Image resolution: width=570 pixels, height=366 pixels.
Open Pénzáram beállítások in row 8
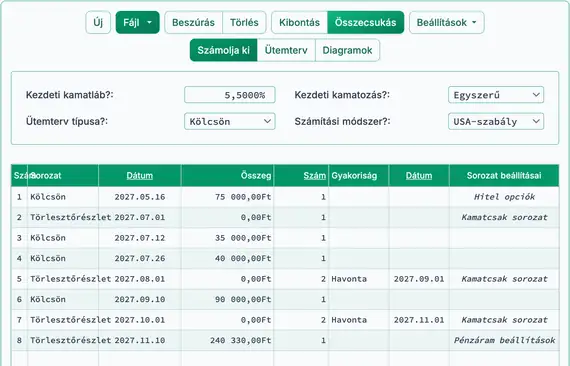(x=504, y=341)
